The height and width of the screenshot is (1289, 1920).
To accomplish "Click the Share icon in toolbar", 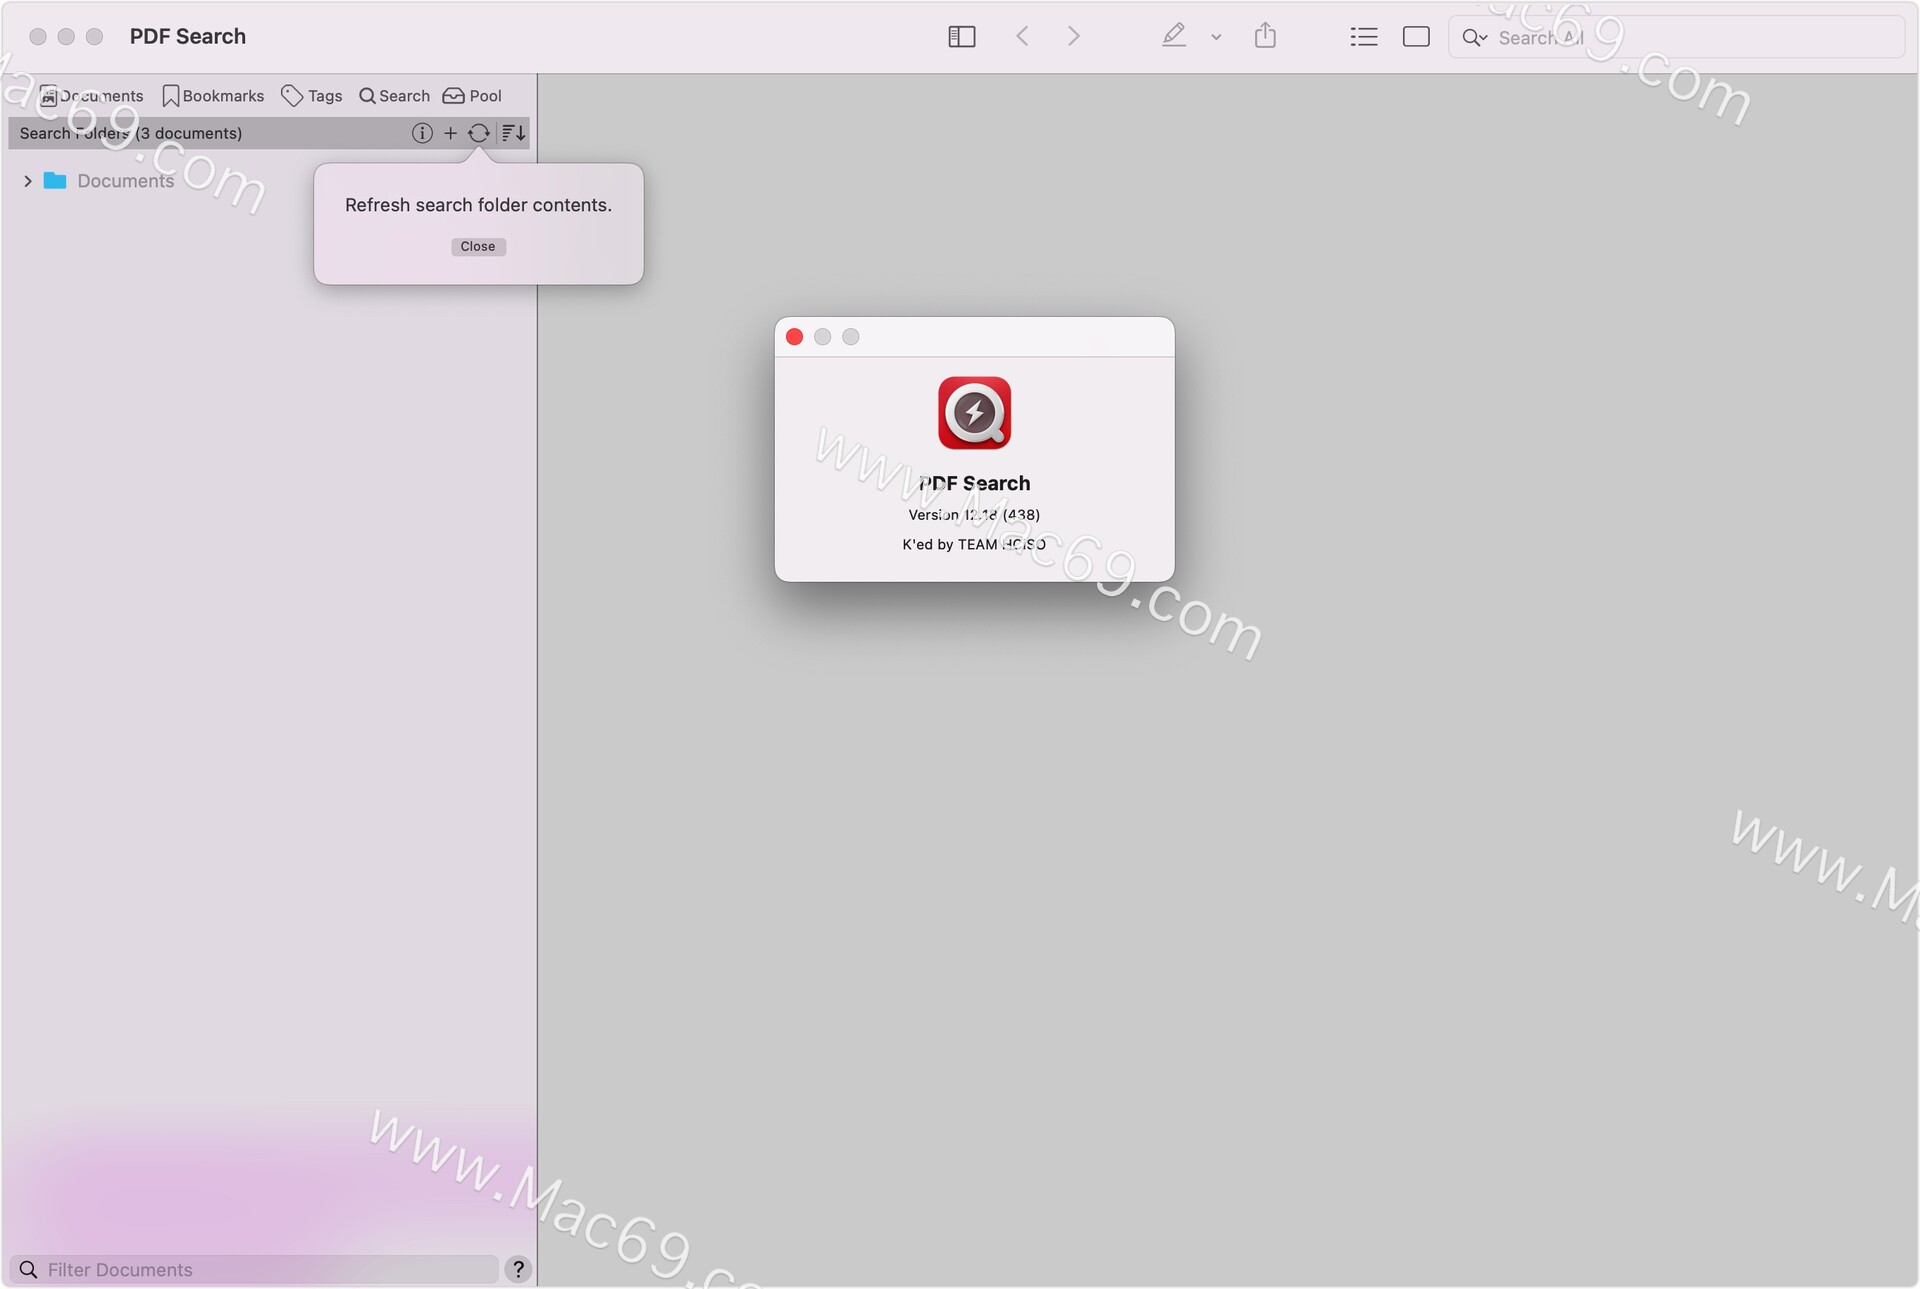I will [x=1265, y=36].
